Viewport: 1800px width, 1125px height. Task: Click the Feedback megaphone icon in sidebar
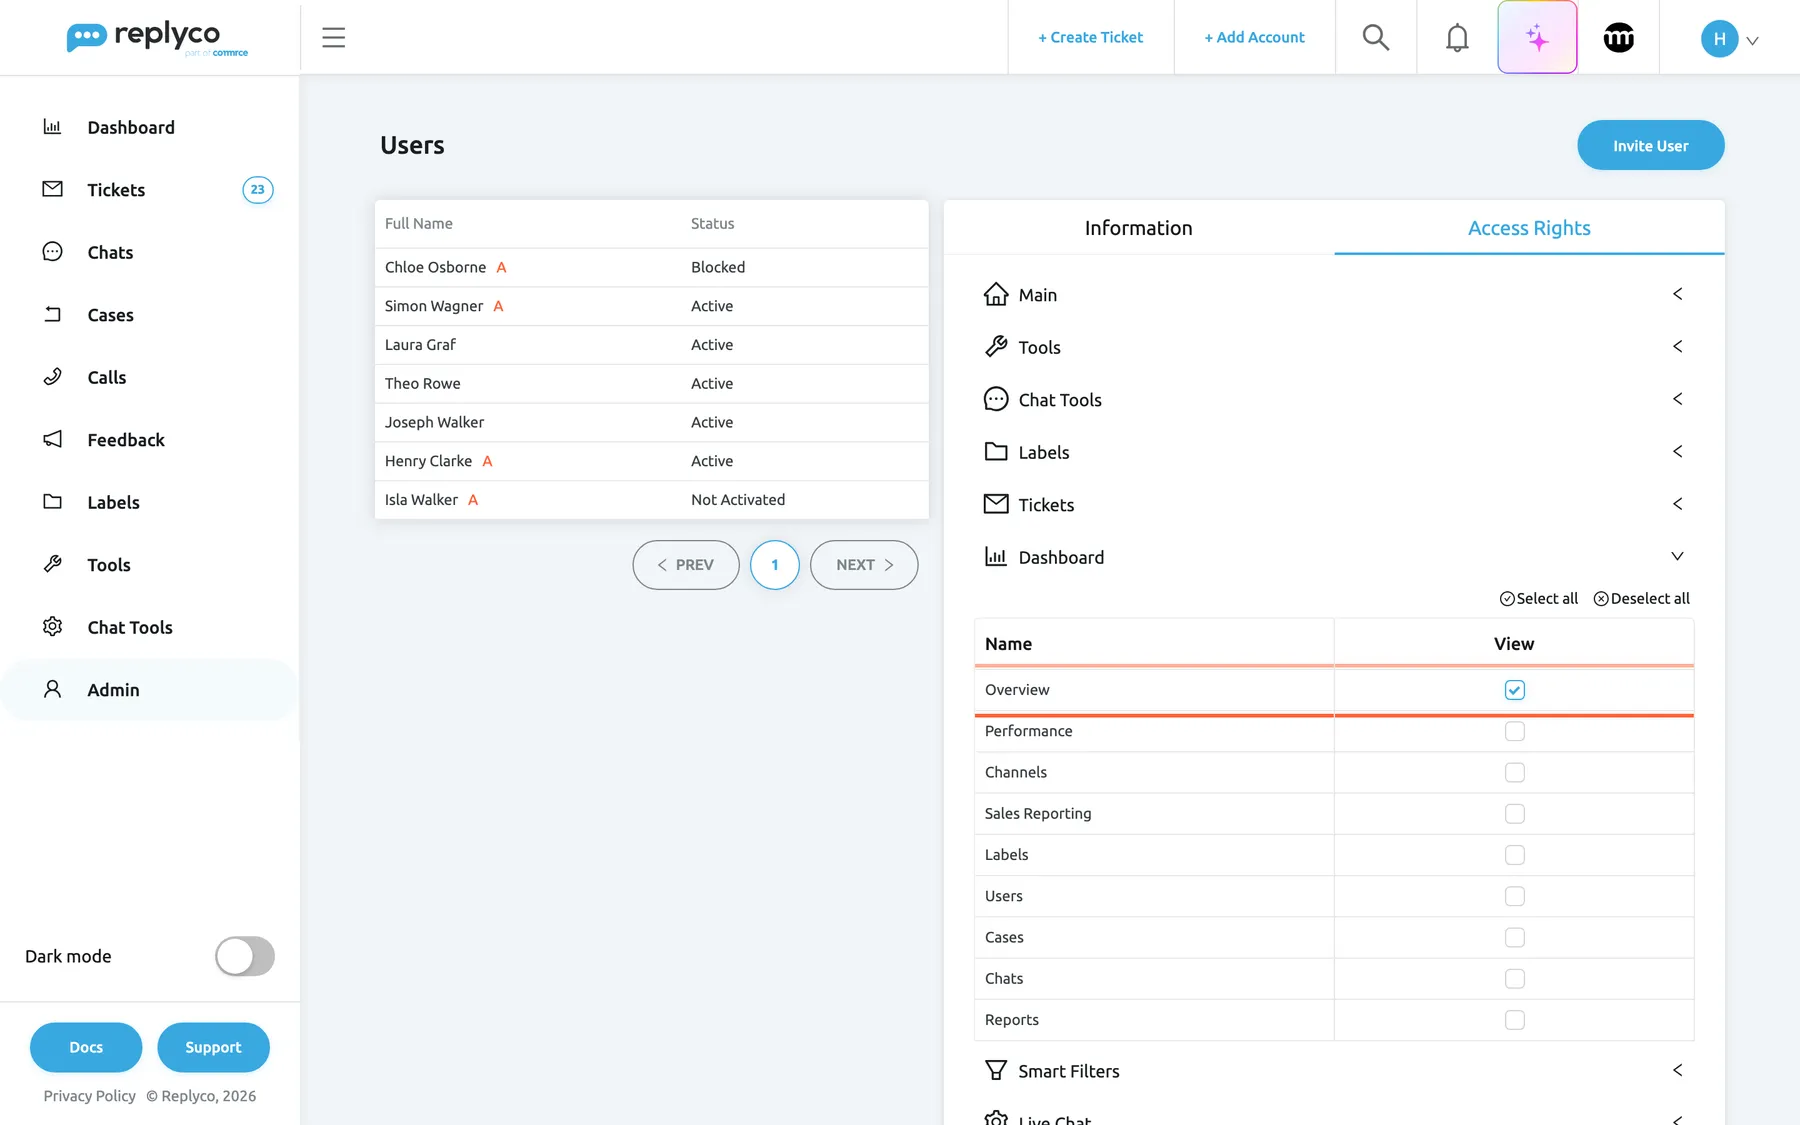click(52, 439)
